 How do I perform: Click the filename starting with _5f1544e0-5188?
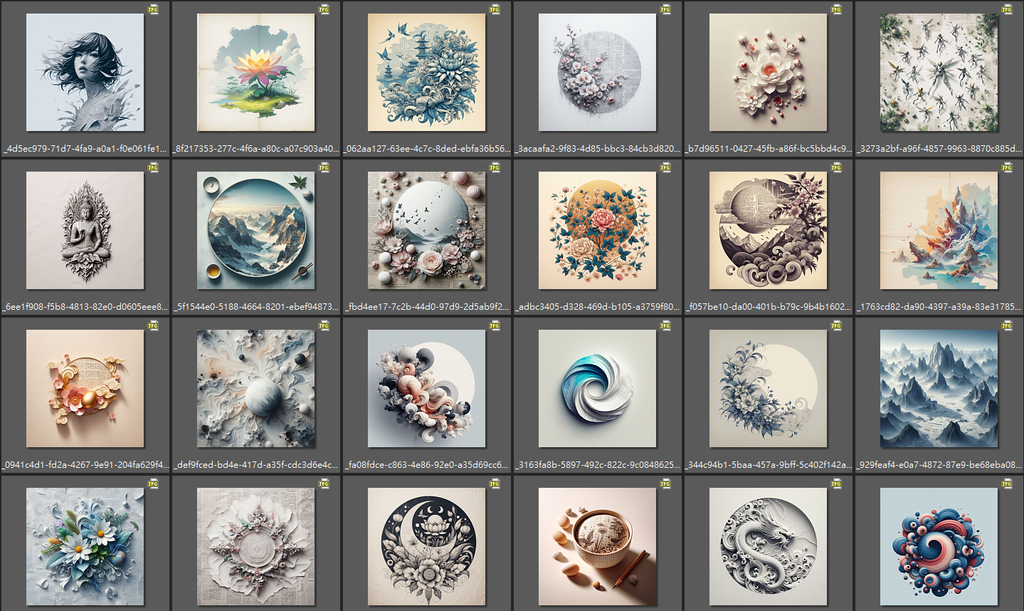point(256,307)
